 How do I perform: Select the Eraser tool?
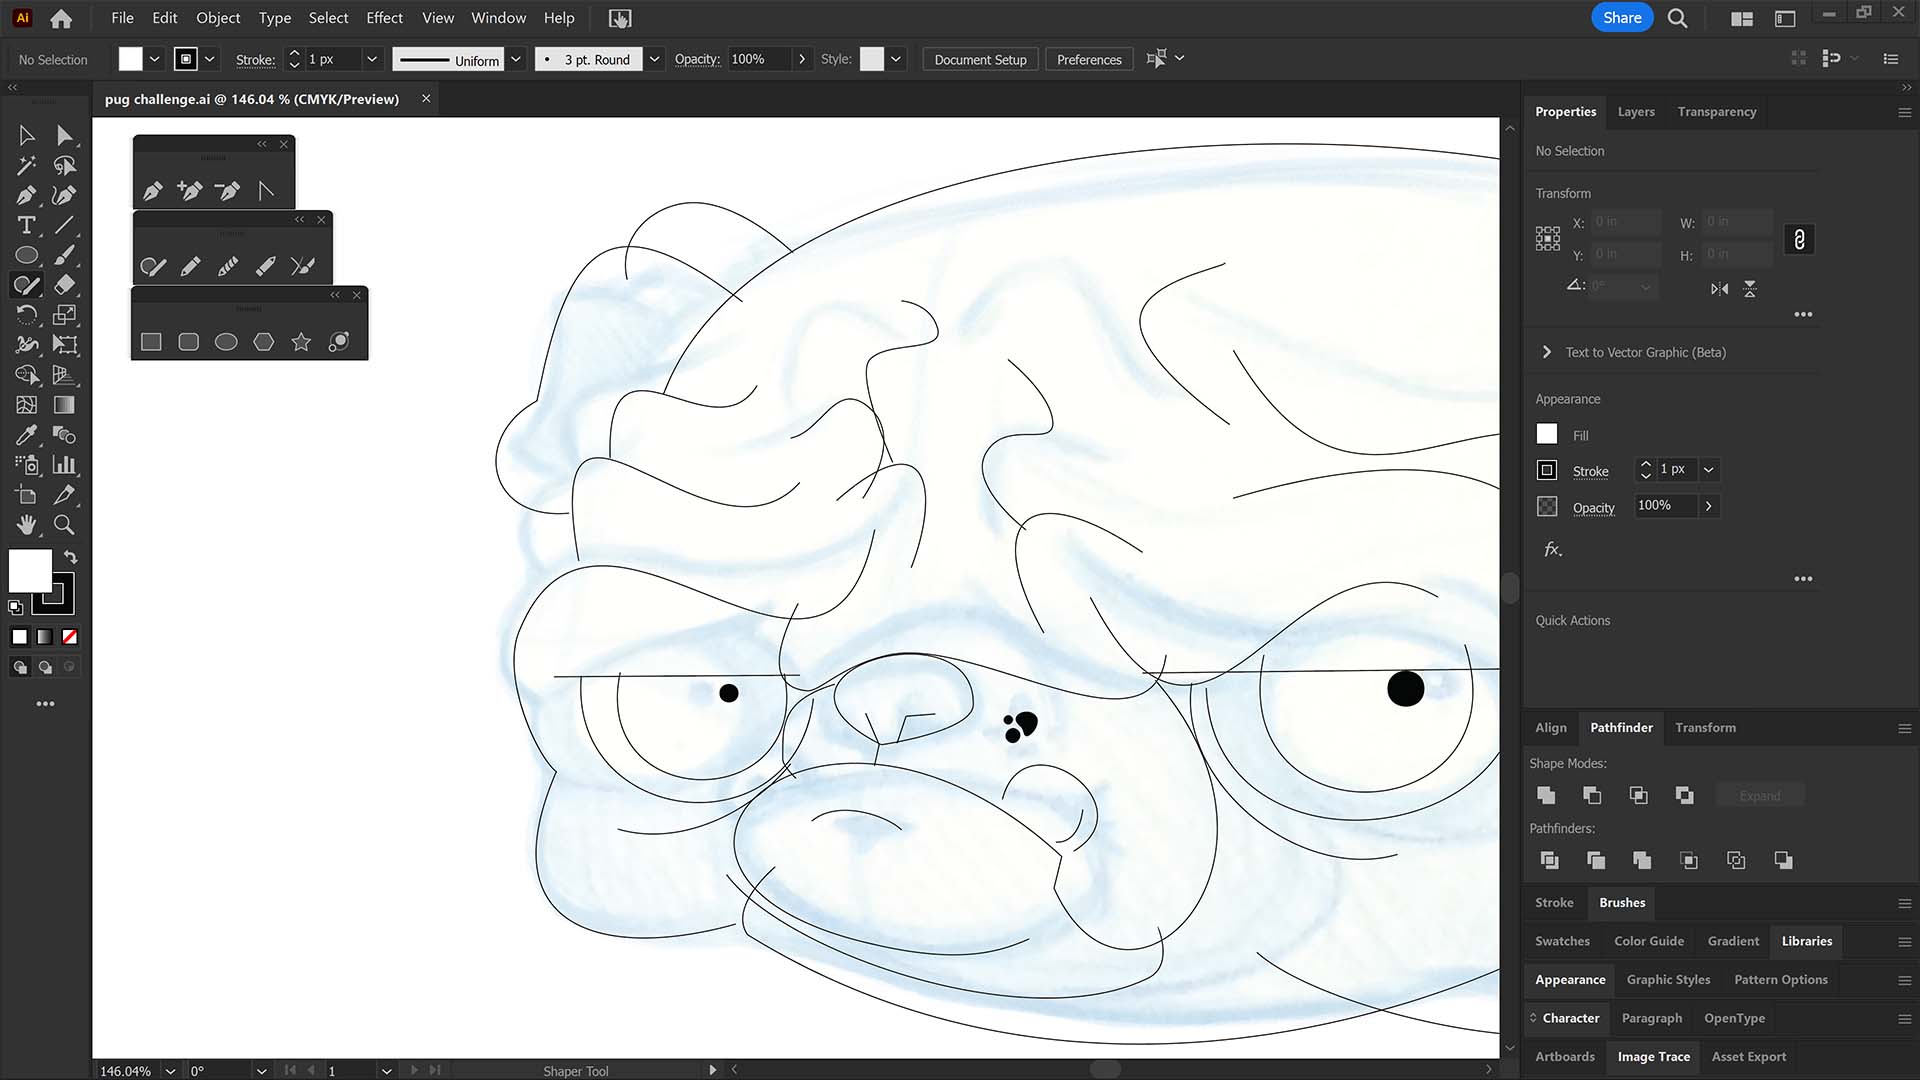(65, 285)
